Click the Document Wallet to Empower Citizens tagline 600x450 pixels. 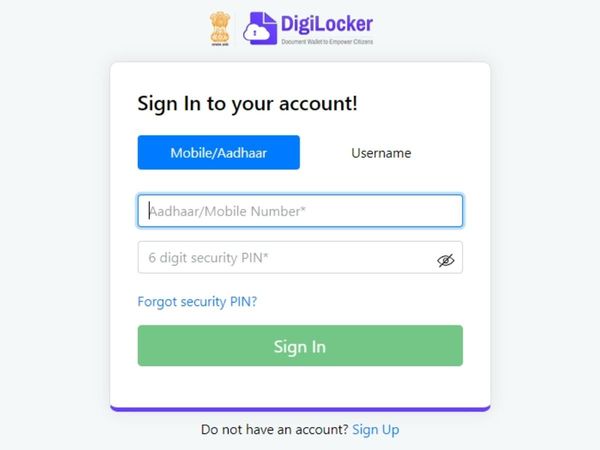click(x=327, y=42)
